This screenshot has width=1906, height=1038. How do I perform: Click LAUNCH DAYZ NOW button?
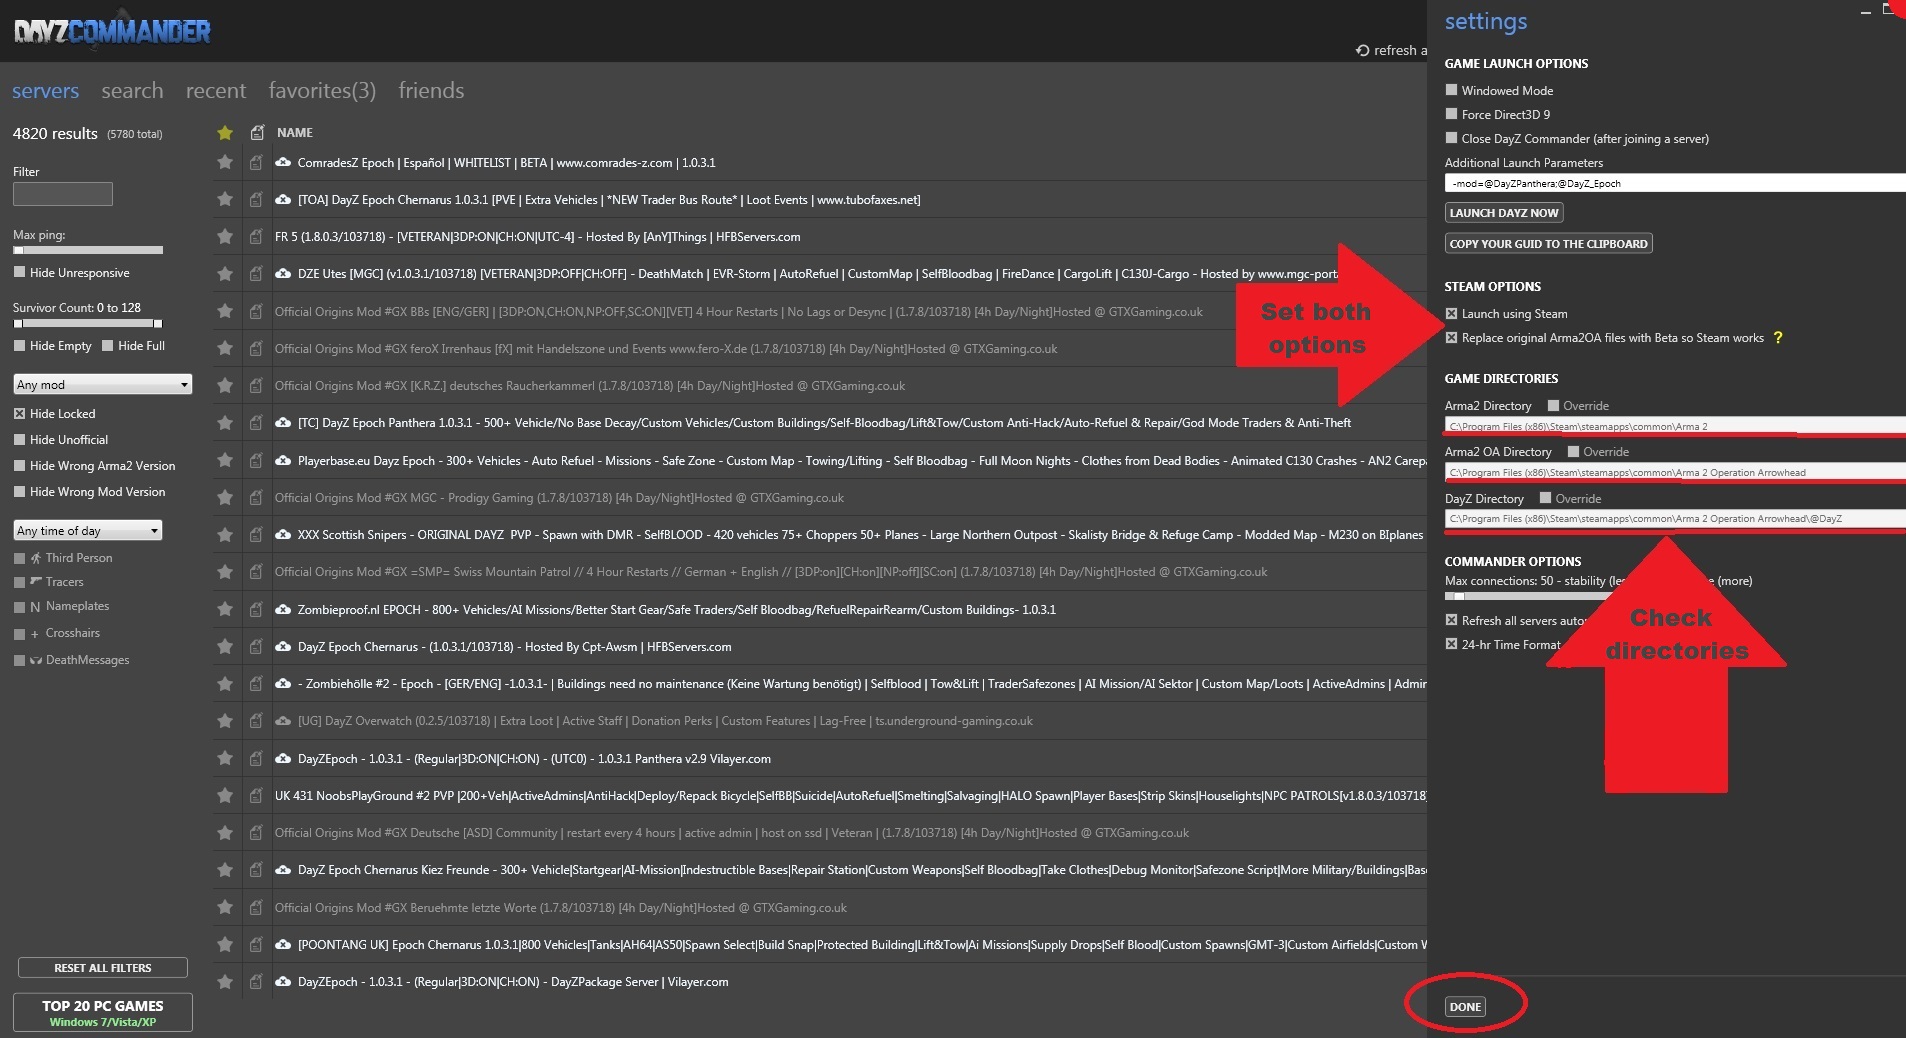point(1504,212)
